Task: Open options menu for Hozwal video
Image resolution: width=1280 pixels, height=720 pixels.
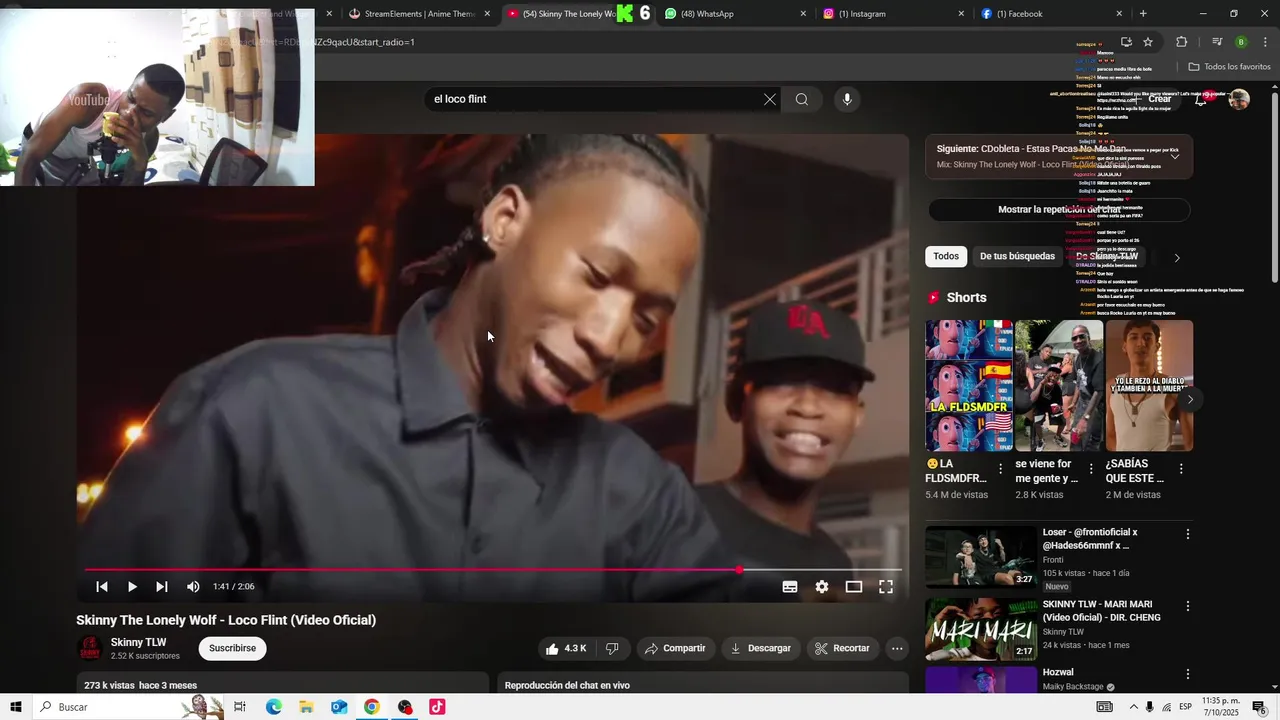Action: (x=1188, y=674)
